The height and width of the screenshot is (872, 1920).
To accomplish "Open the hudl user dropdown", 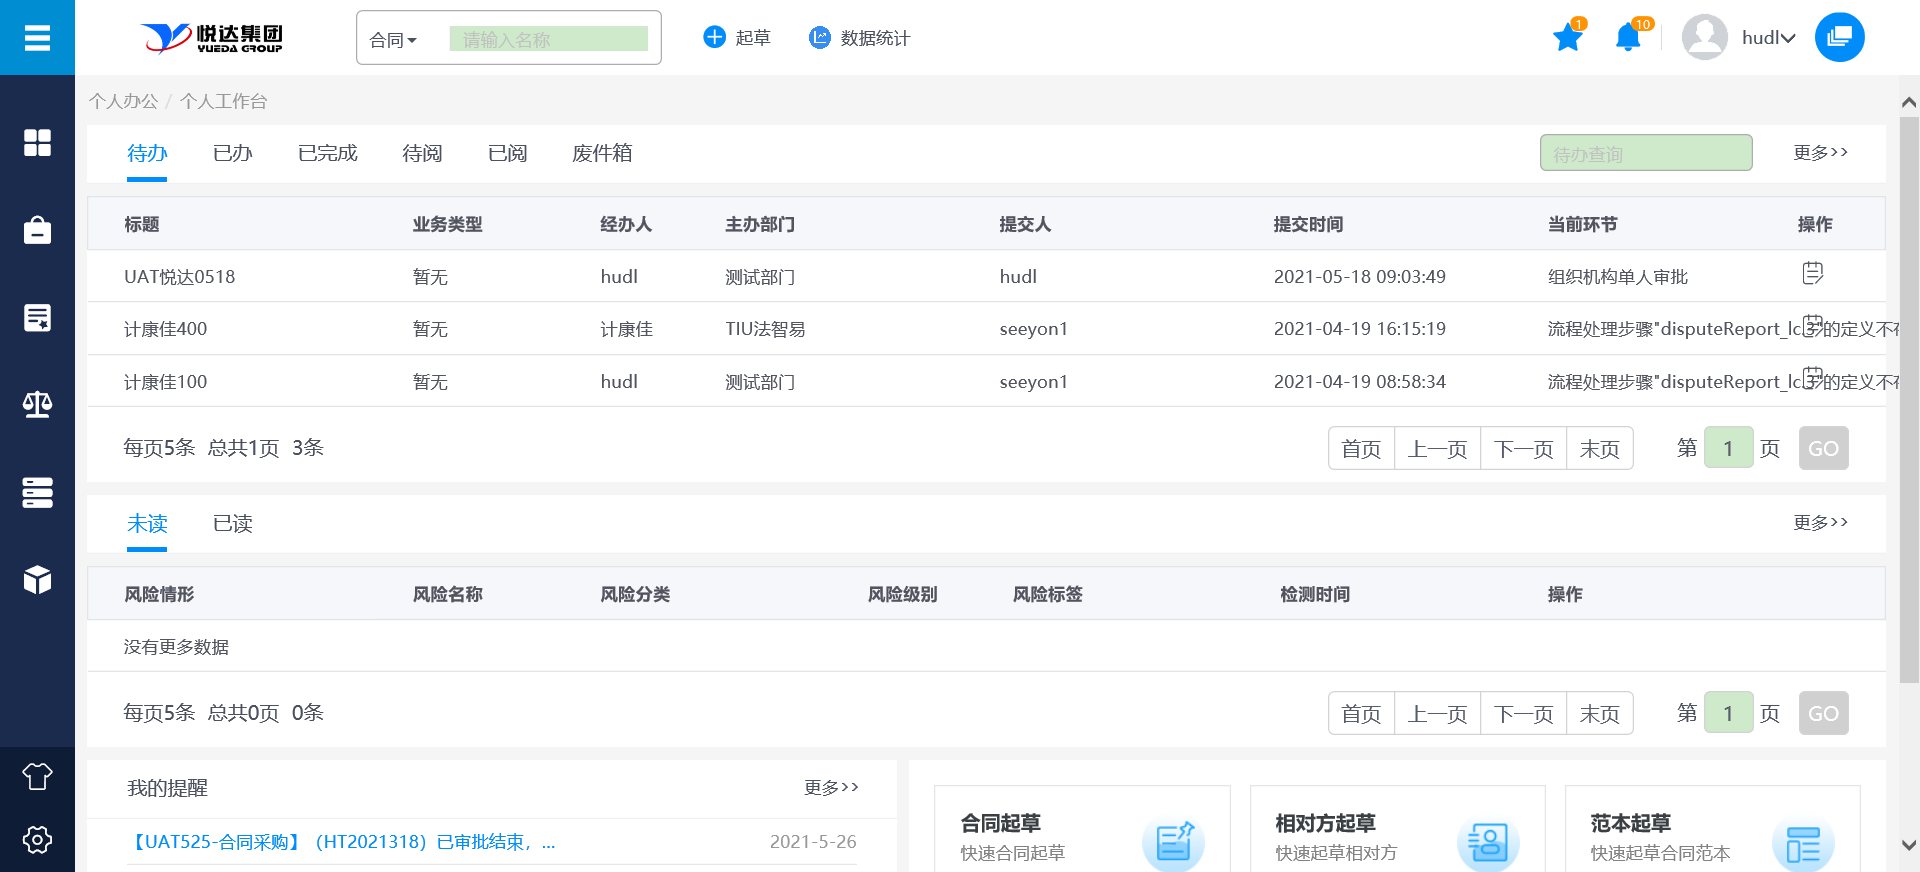I will (x=1767, y=38).
